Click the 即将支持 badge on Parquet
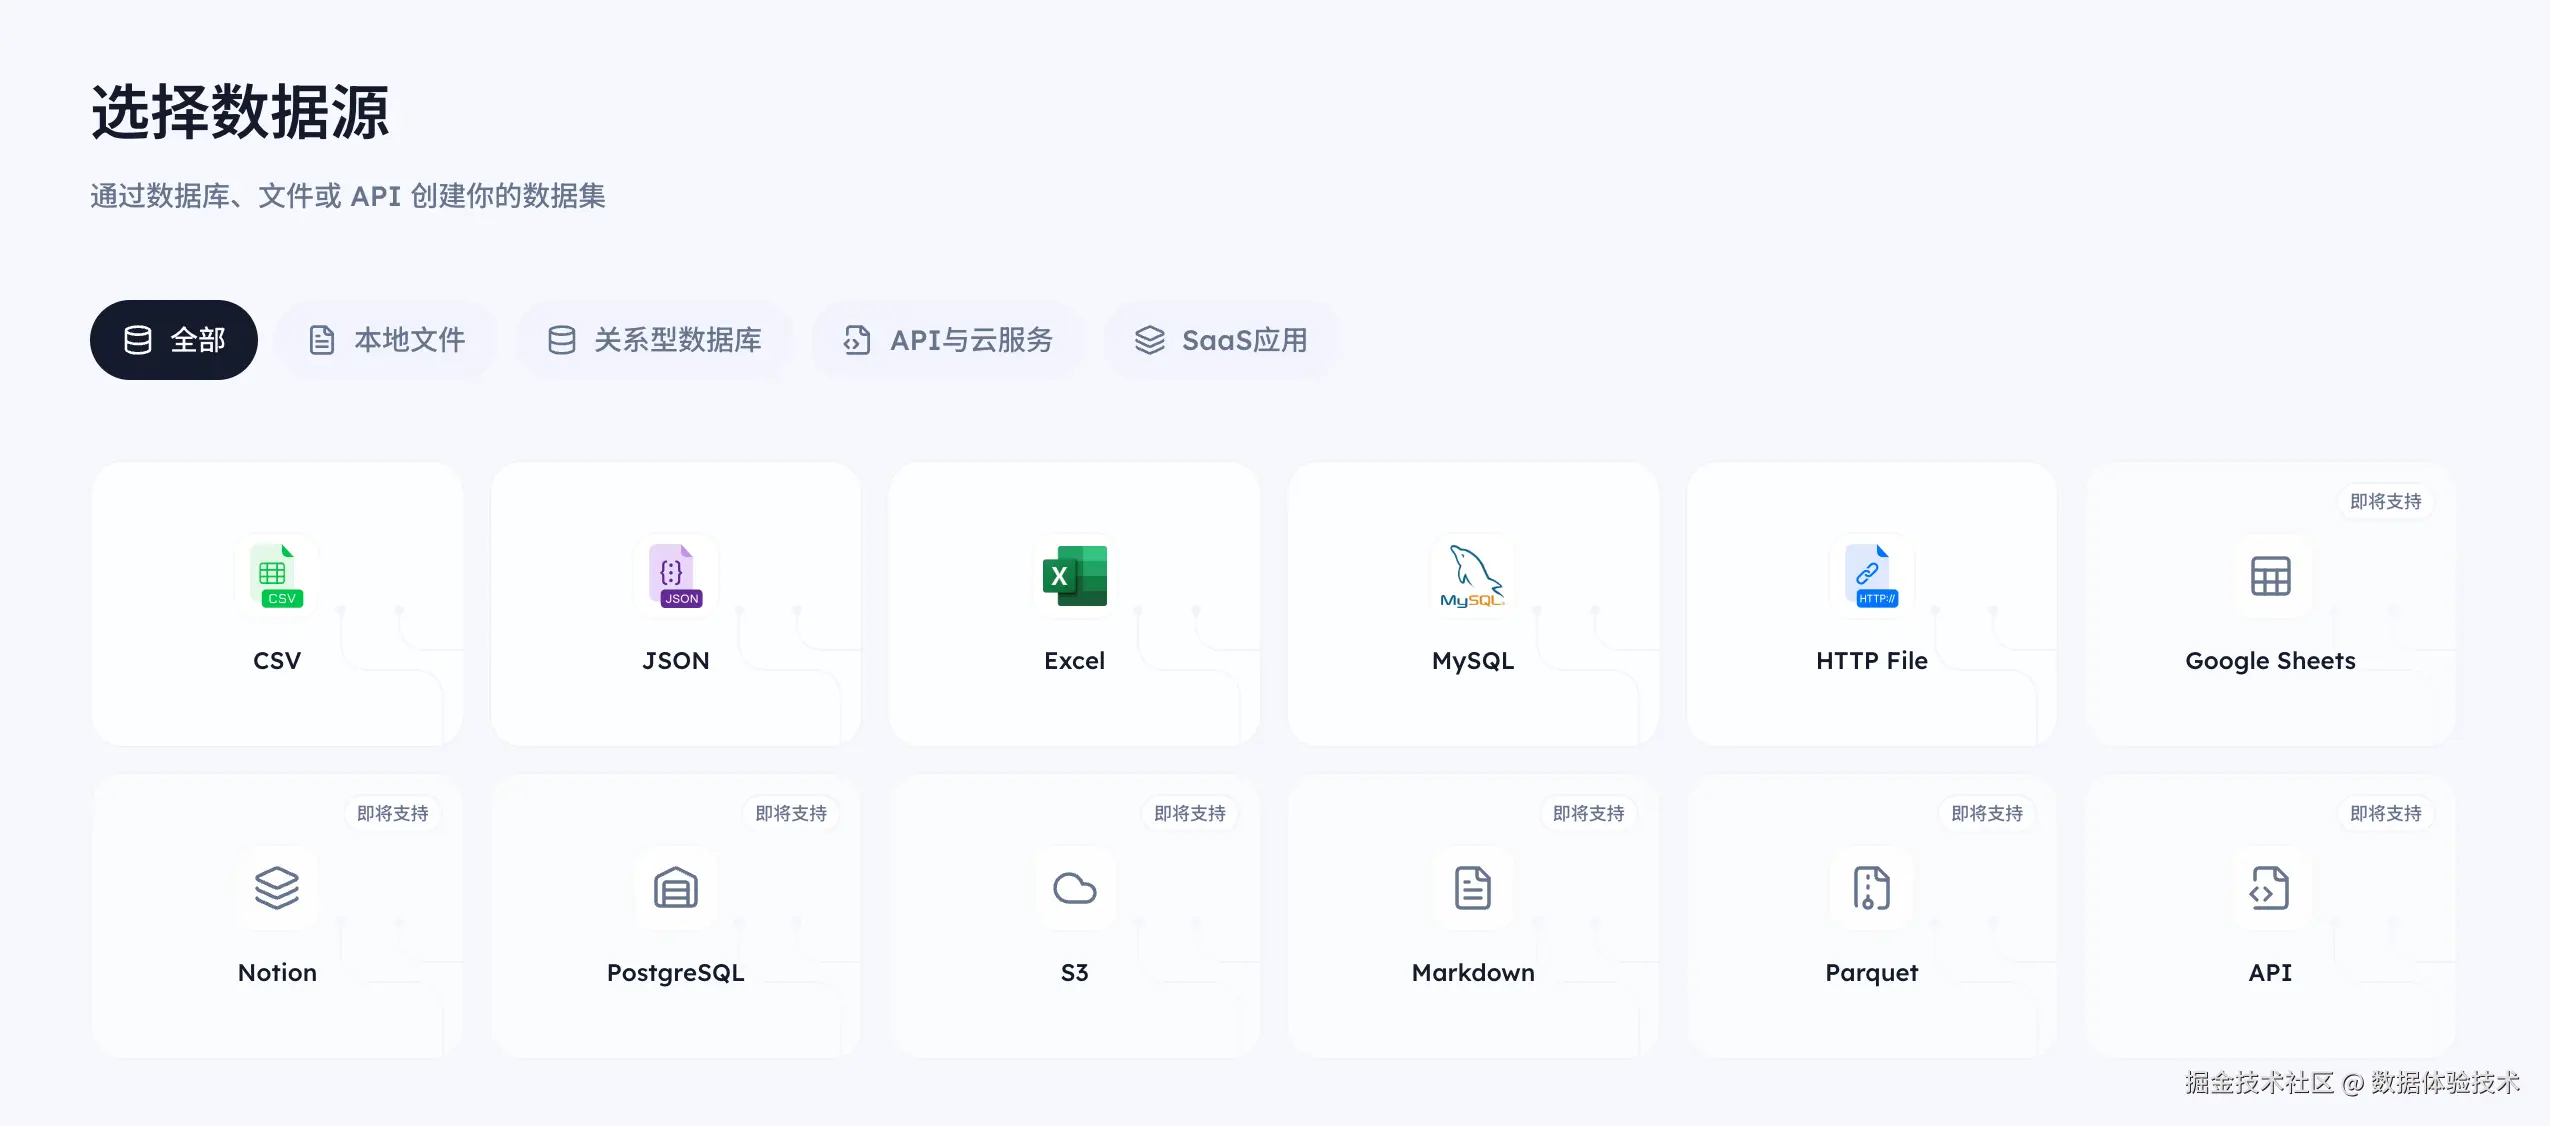Screen dimensions: 2550x1126 [1987, 814]
